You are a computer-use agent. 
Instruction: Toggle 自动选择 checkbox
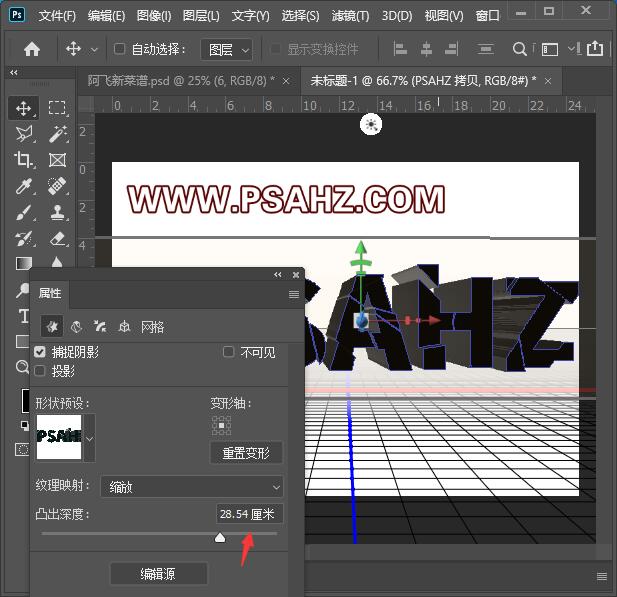(119, 49)
